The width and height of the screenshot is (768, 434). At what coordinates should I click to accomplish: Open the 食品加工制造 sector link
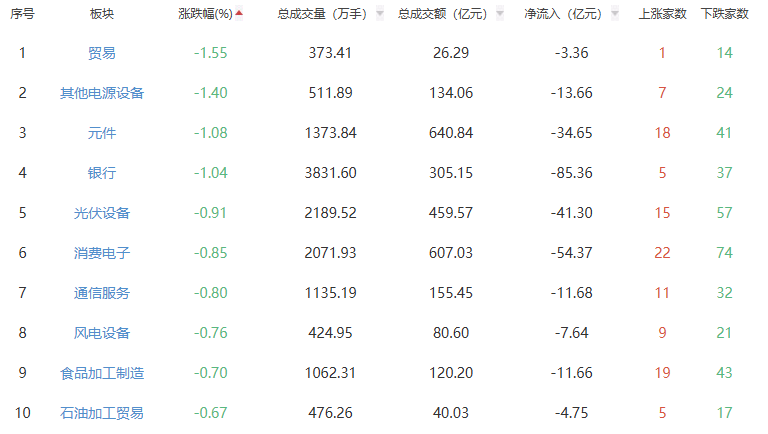[102, 373]
